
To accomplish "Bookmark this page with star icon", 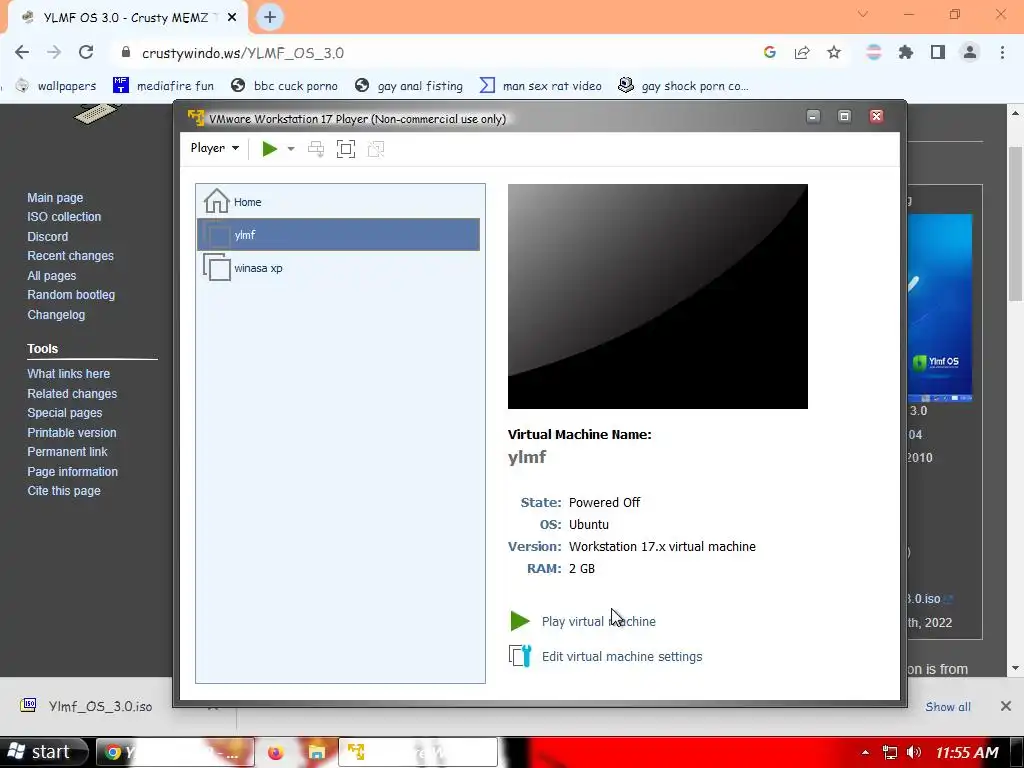I will 834,52.
